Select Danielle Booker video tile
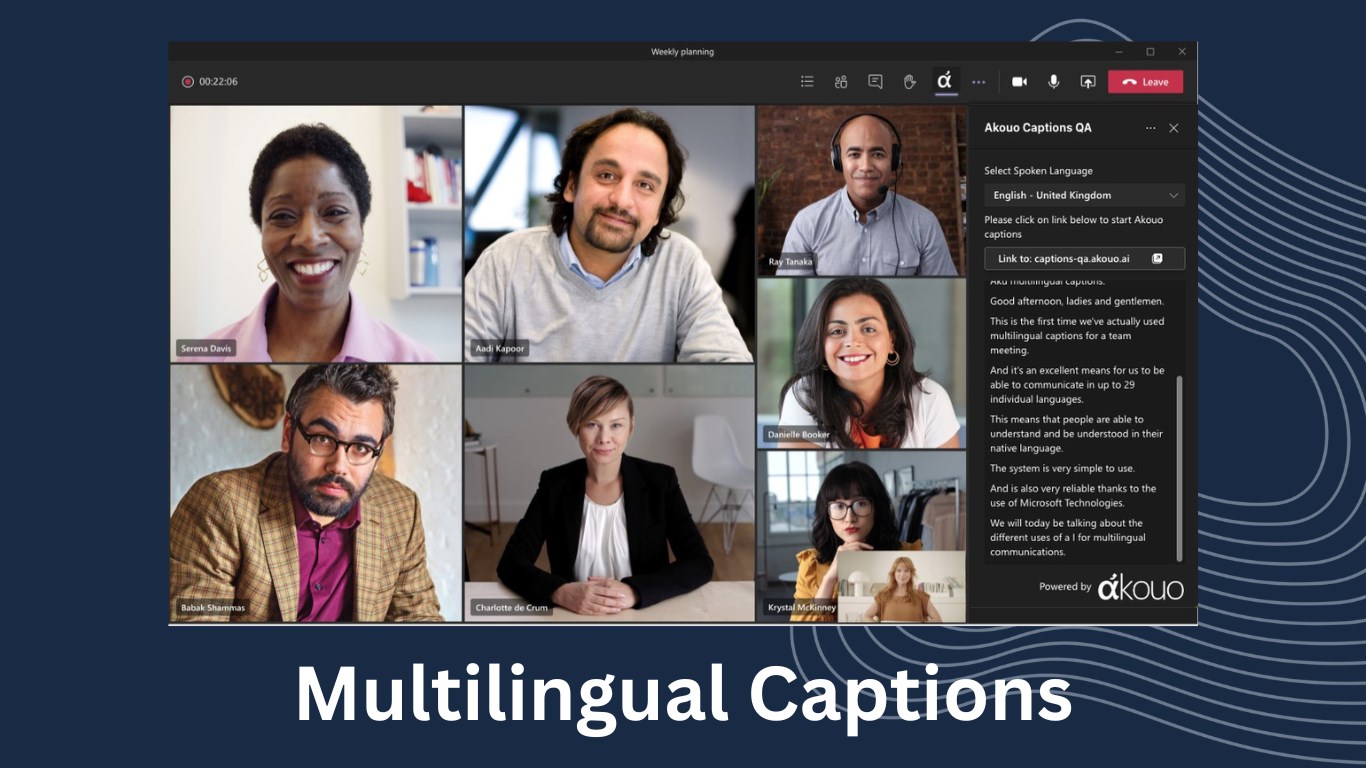 861,363
